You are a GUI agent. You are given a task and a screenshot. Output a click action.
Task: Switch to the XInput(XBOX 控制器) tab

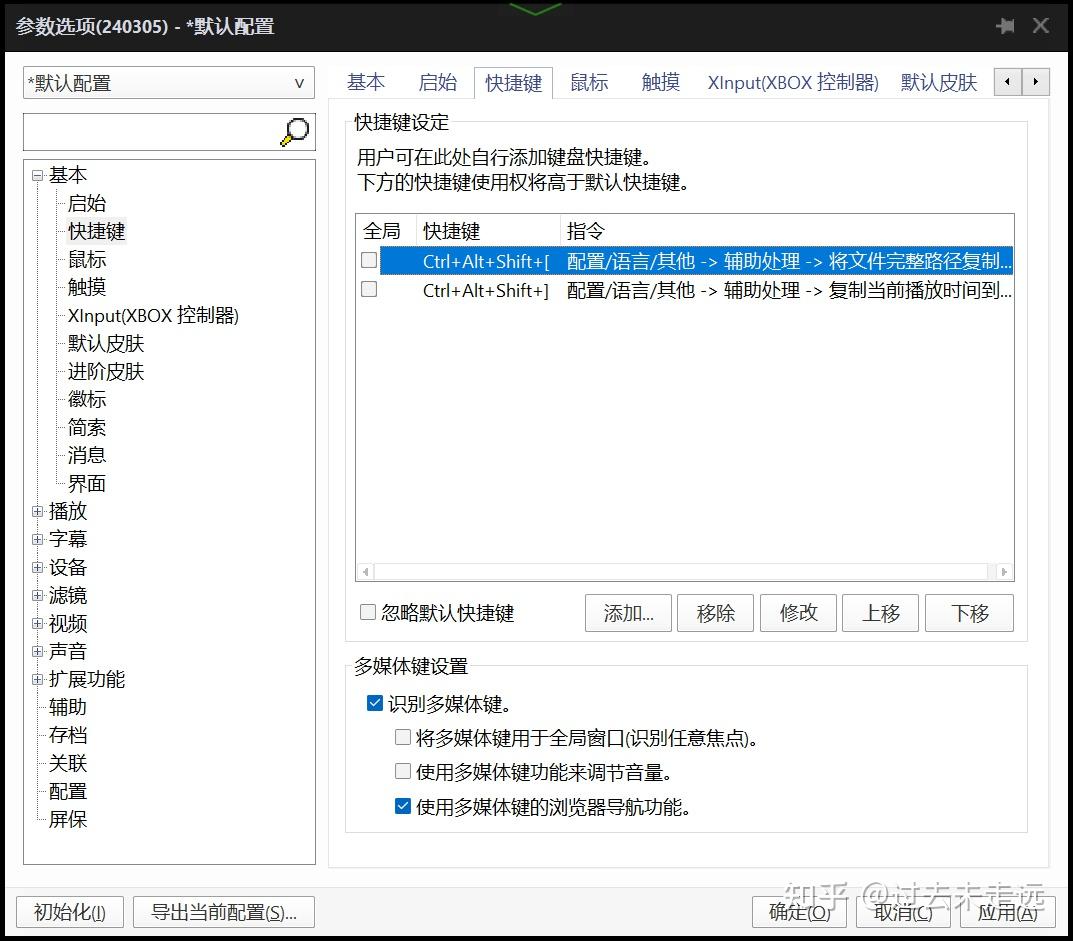click(792, 82)
